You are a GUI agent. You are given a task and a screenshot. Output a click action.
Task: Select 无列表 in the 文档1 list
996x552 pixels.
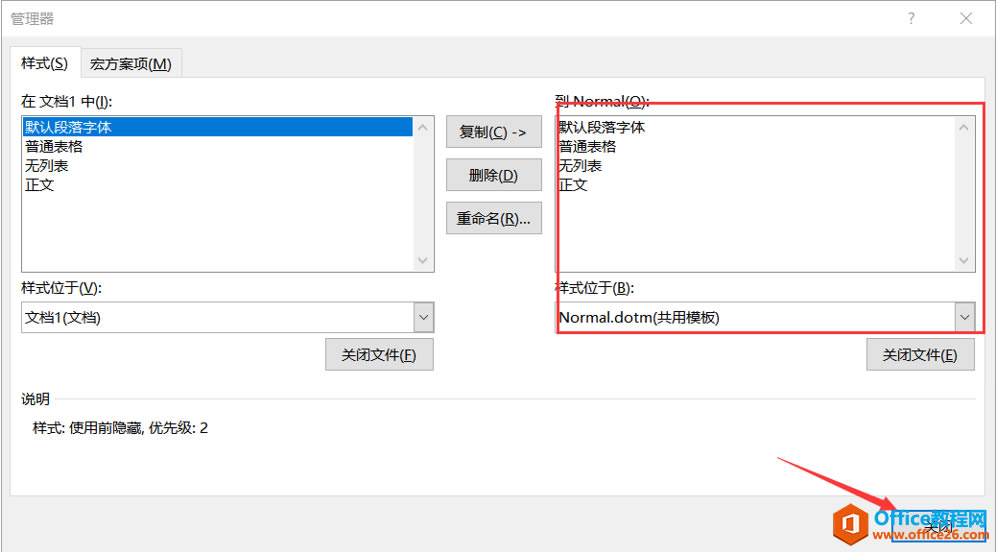[x=217, y=166]
